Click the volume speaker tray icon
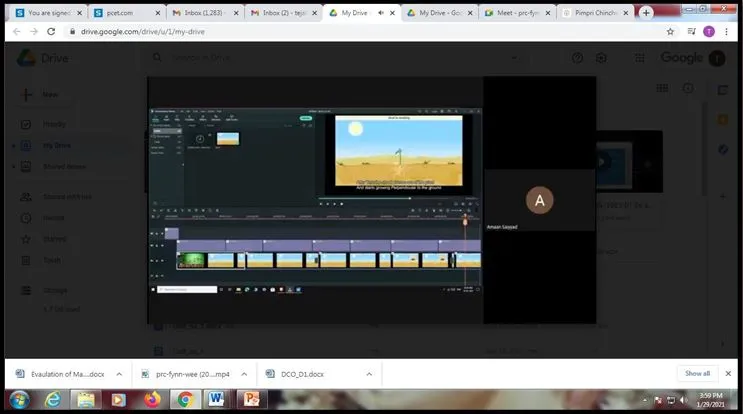This screenshot has height=414, width=743. (x=683, y=400)
